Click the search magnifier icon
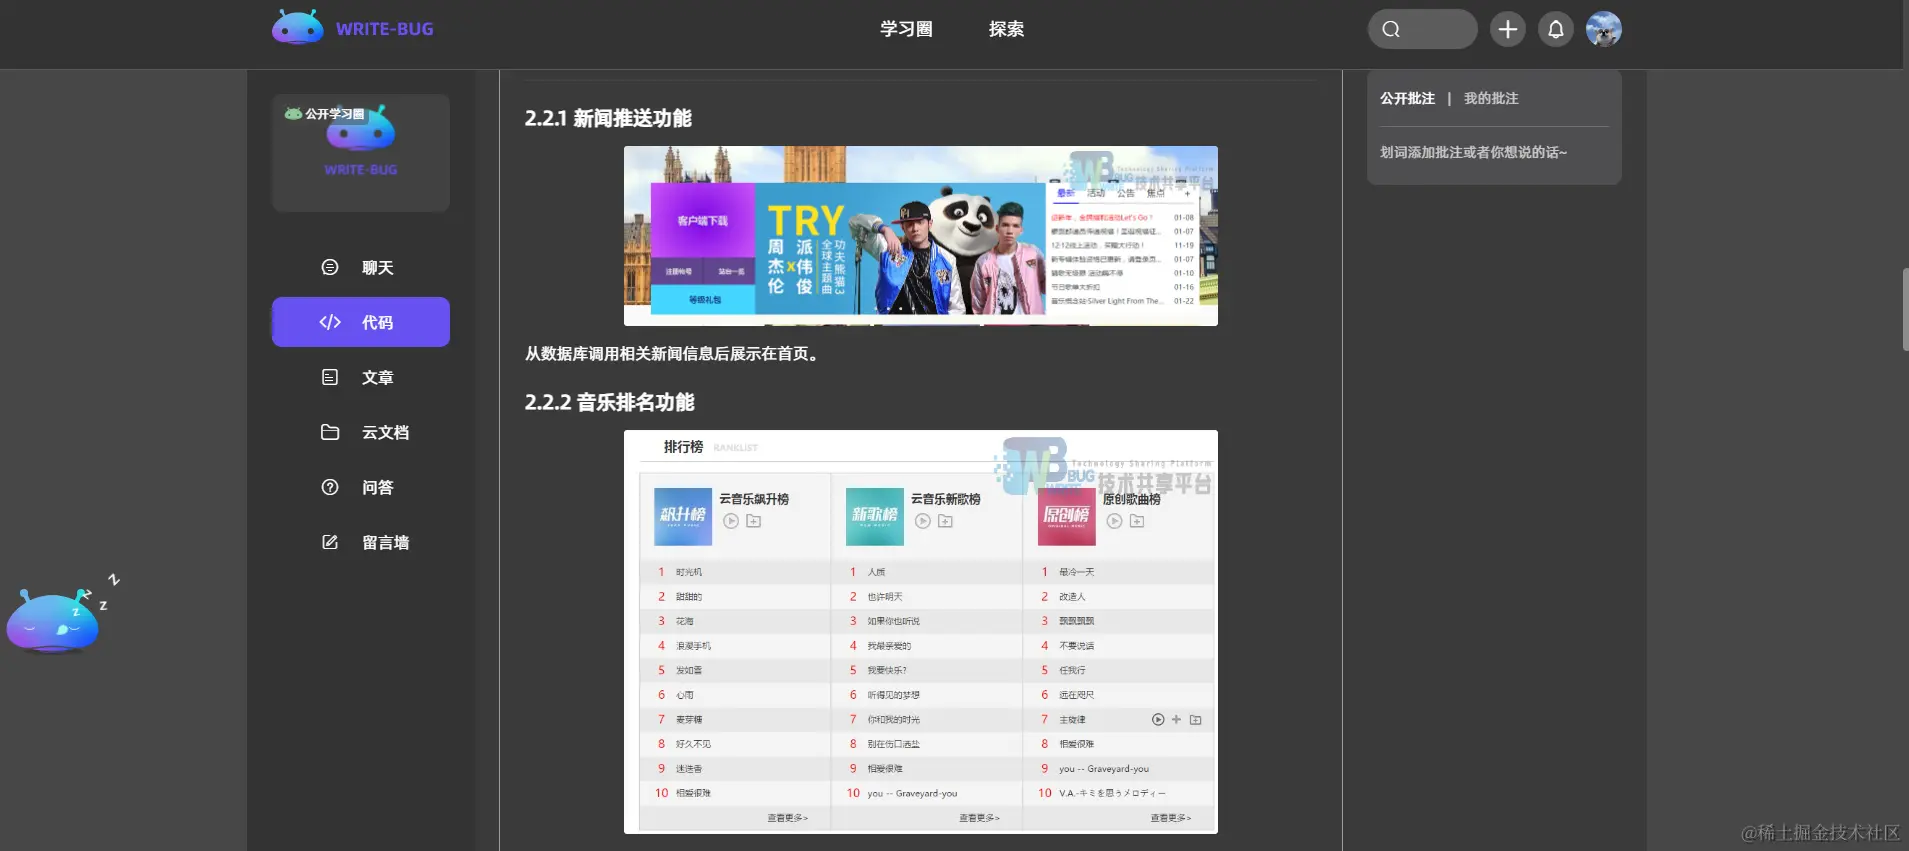Image resolution: width=1909 pixels, height=851 pixels. pyautogui.click(x=1391, y=29)
